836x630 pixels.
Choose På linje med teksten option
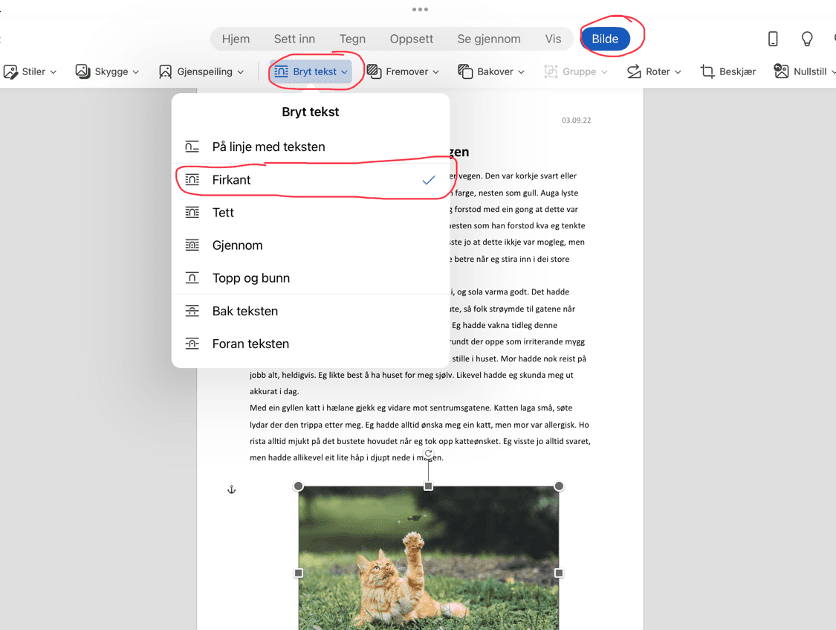[311, 147]
